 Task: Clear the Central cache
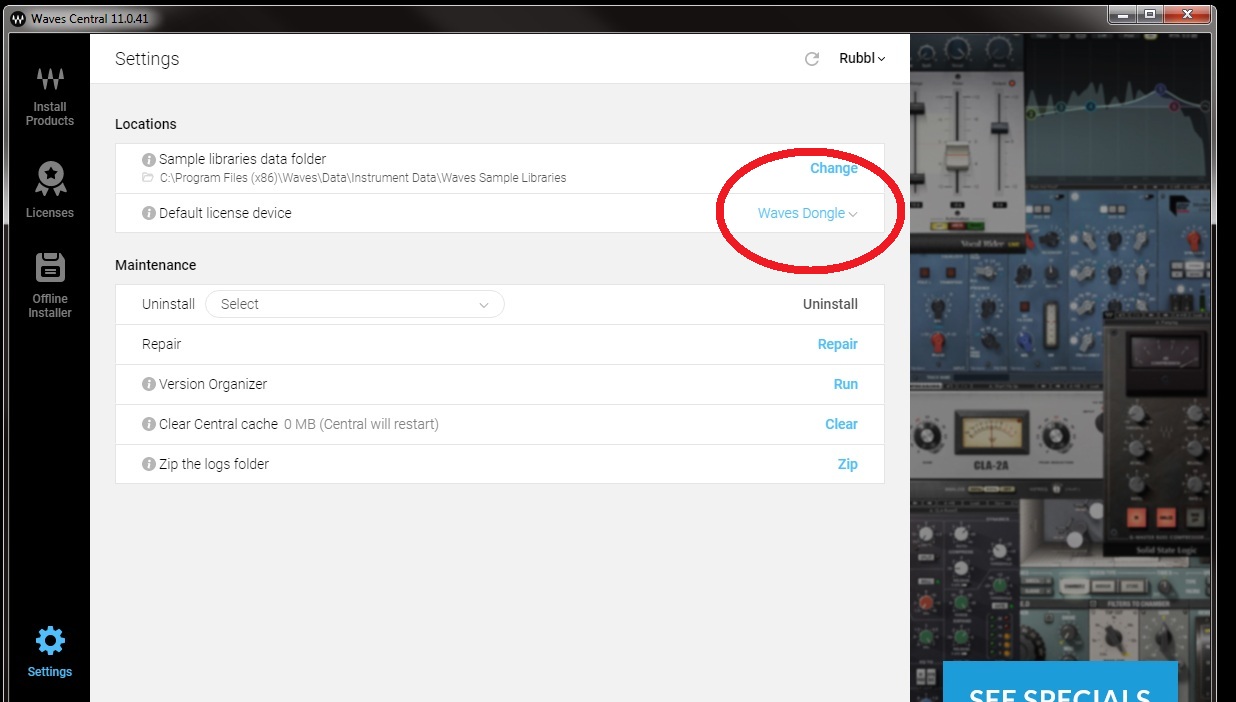tap(841, 424)
